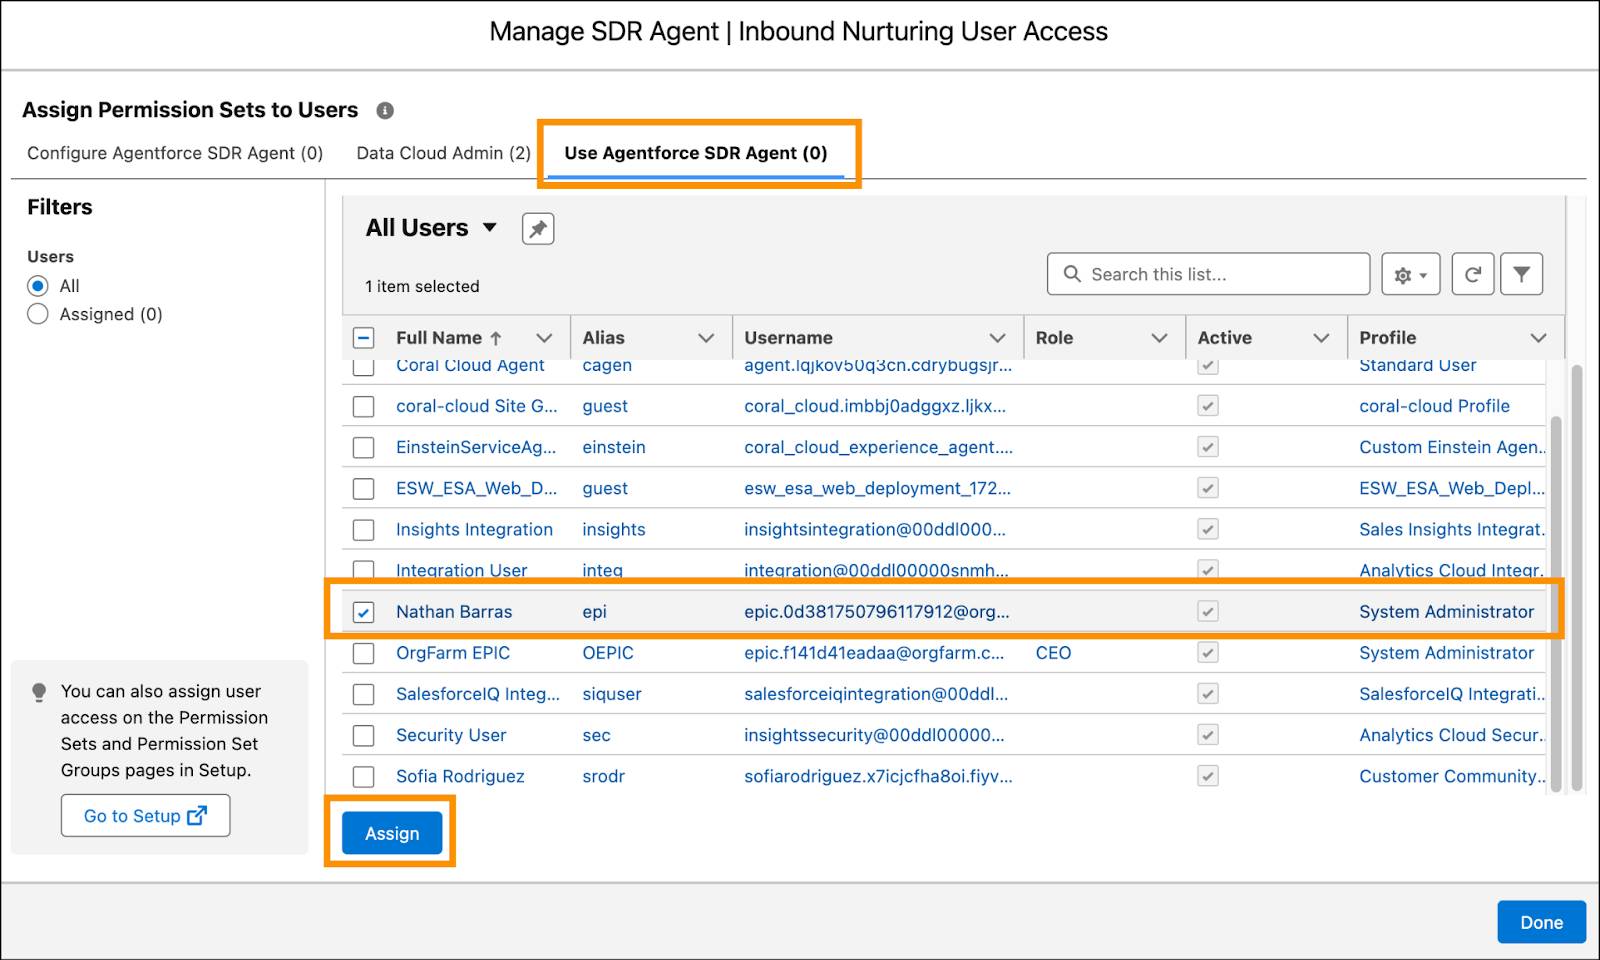The width and height of the screenshot is (1600, 960).
Task: Click the '1 item selected' text
Action: pos(422,286)
